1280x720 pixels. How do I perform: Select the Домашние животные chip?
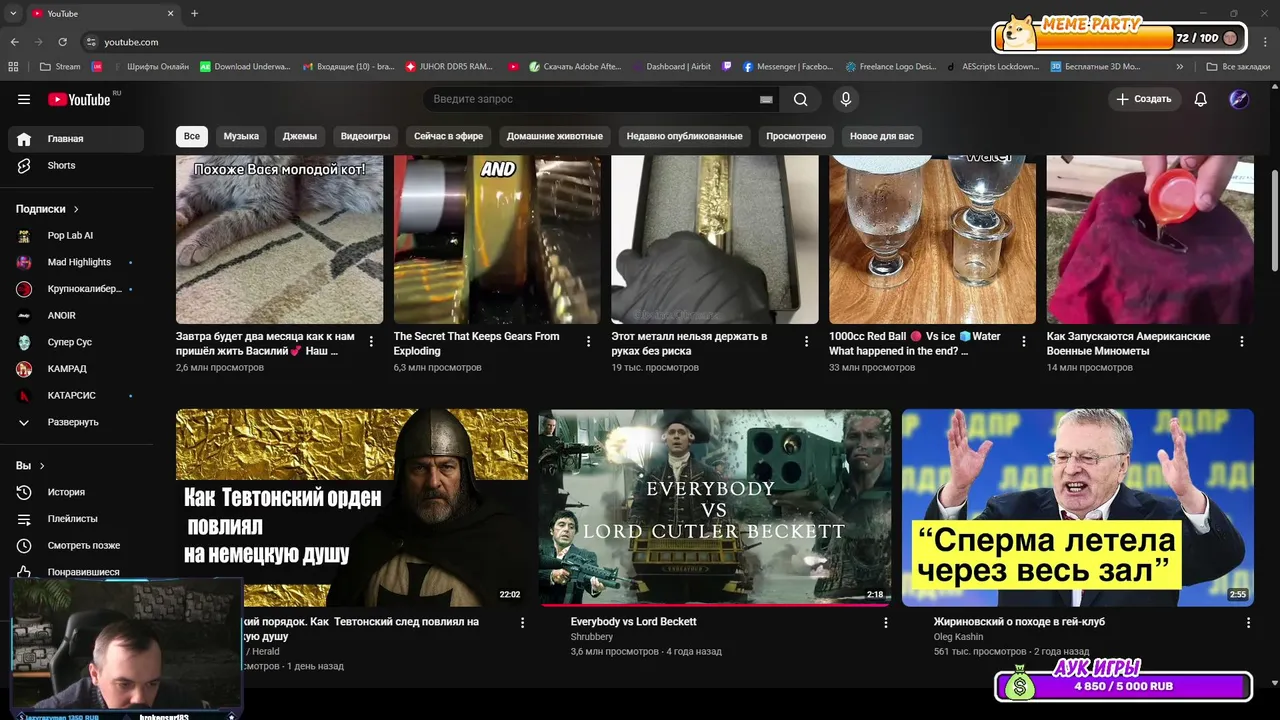[555, 136]
